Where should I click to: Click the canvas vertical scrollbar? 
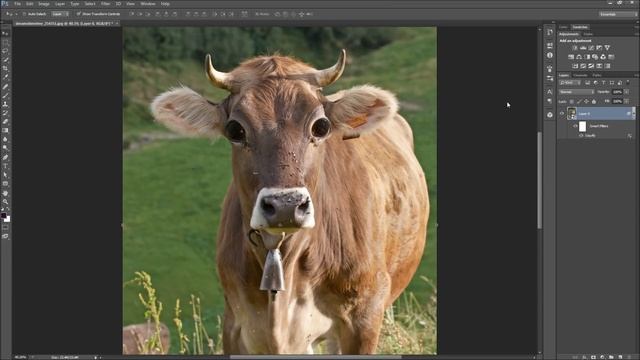click(540, 180)
